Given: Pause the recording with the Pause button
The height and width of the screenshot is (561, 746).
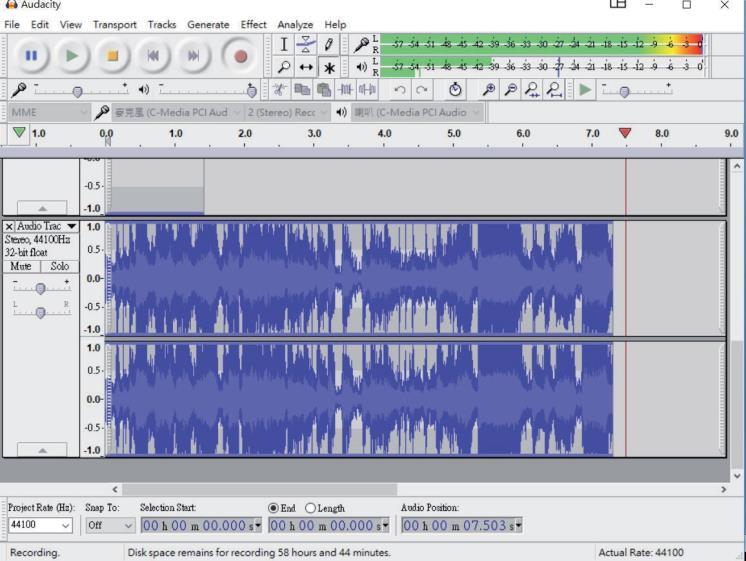Looking at the screenshot, I should click(31, 56).
